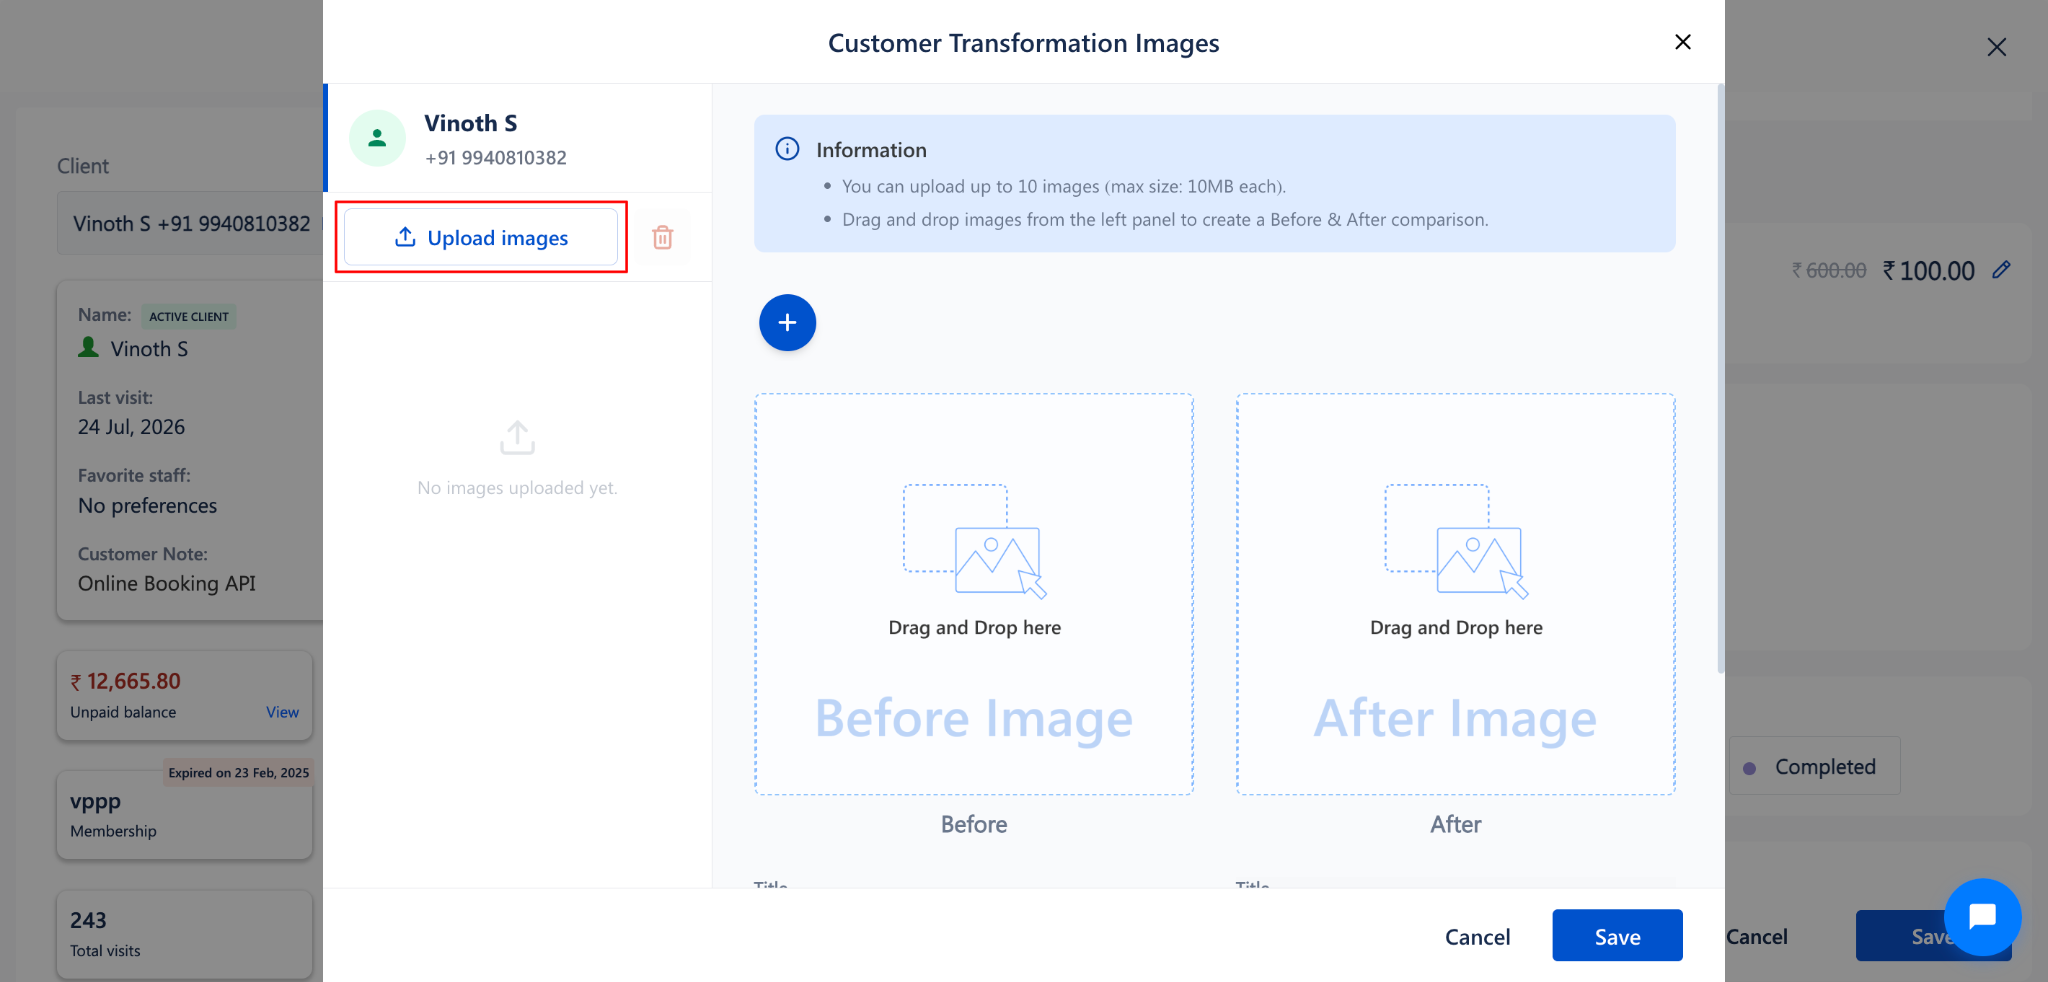Image resolution: width=2048 pixels, height=982 pixels.
Task: Click the phone number +91 9940810382
Action: 495,158
